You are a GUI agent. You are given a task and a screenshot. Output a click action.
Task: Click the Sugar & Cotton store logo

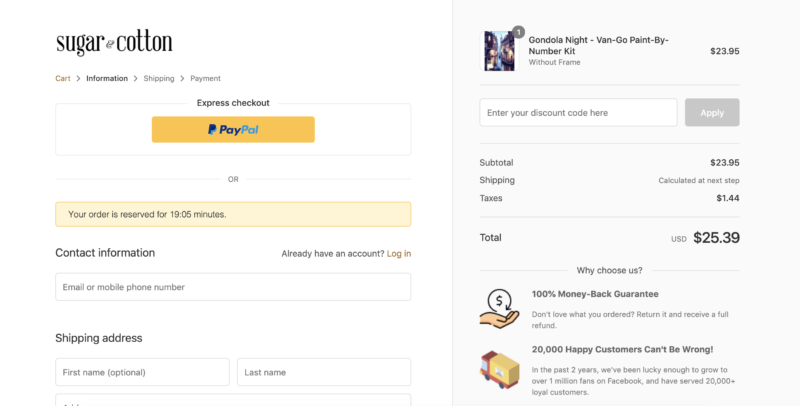pyautogui.click(x=114, y=43)
